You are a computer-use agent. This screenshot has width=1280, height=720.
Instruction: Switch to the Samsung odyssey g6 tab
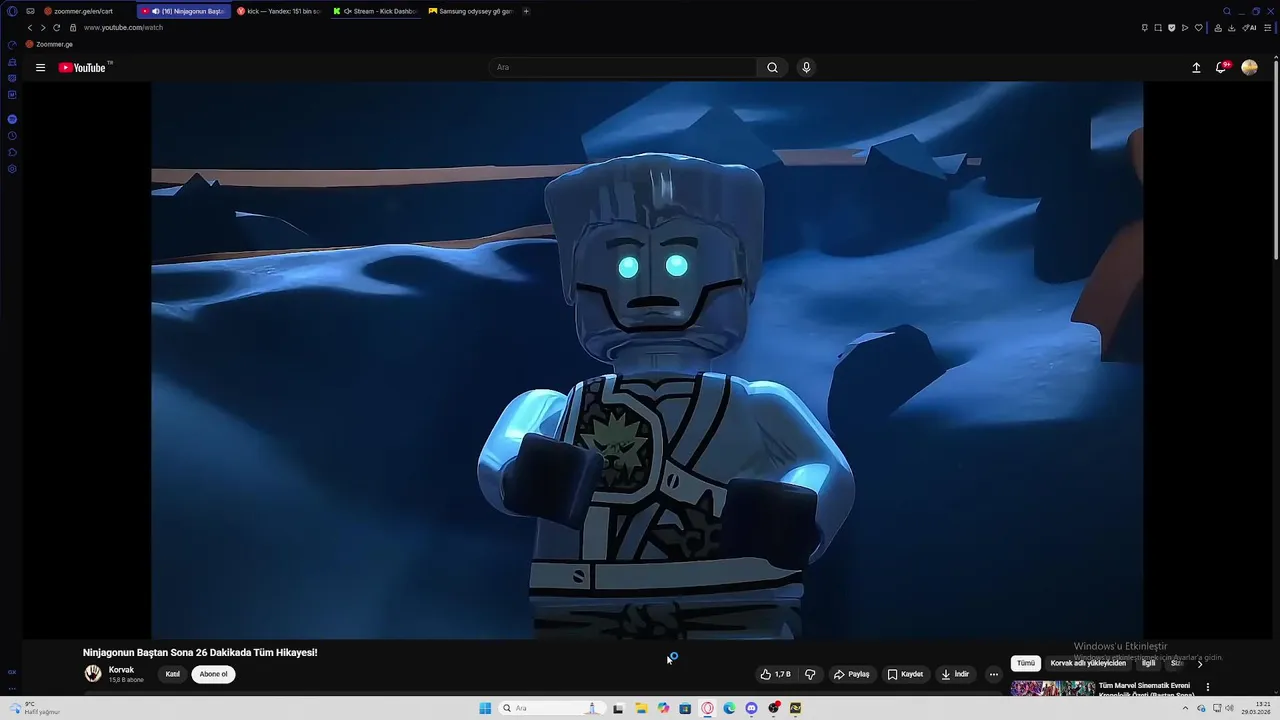(x=470, y=11)
